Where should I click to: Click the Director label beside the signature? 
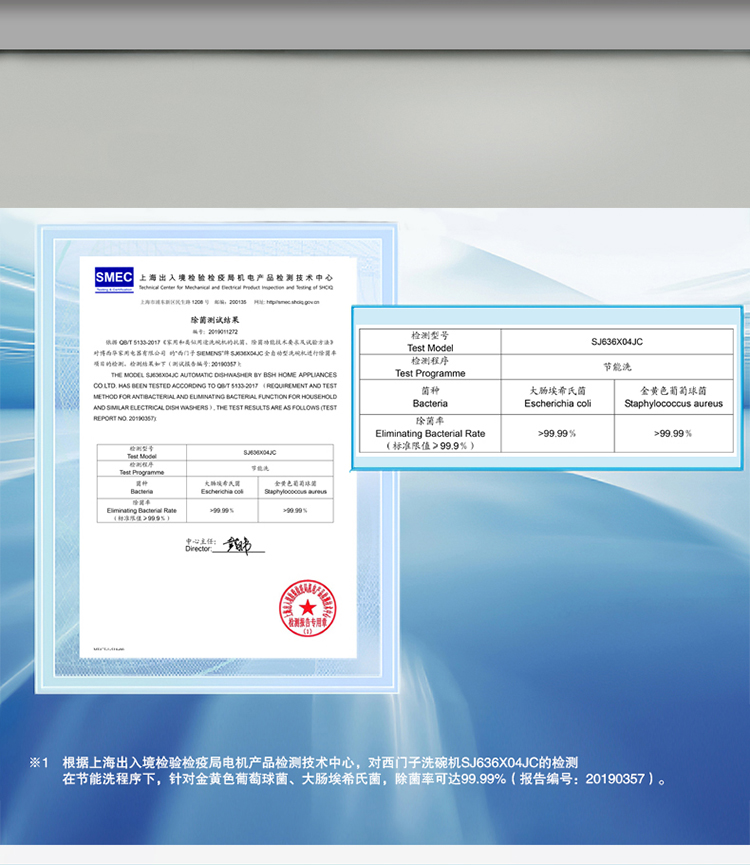click(x=198, y=549)
